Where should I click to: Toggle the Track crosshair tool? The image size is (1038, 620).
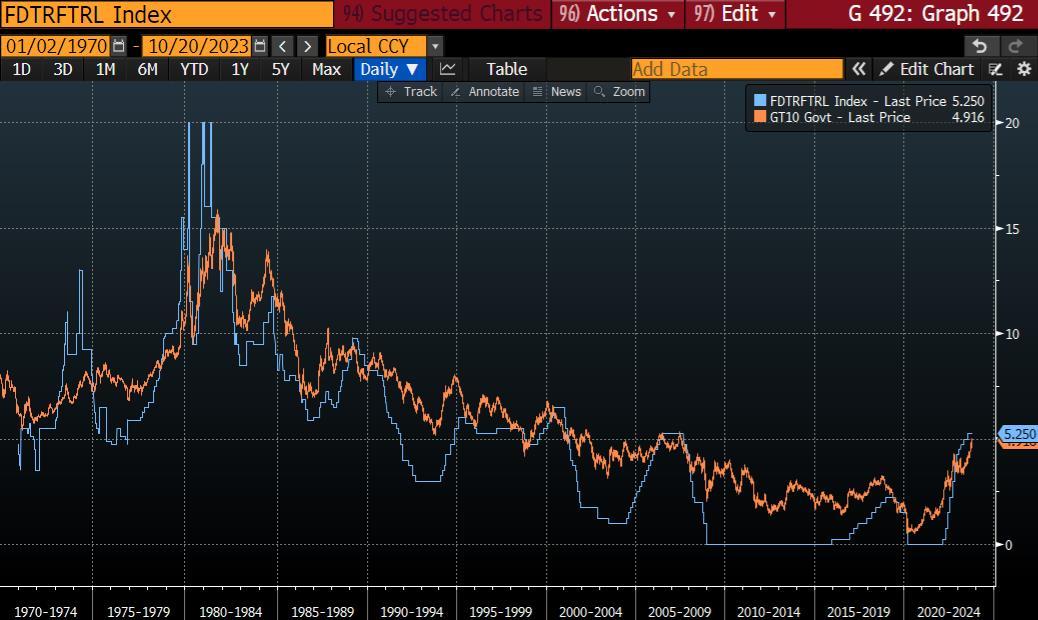[x=411, y=91]
